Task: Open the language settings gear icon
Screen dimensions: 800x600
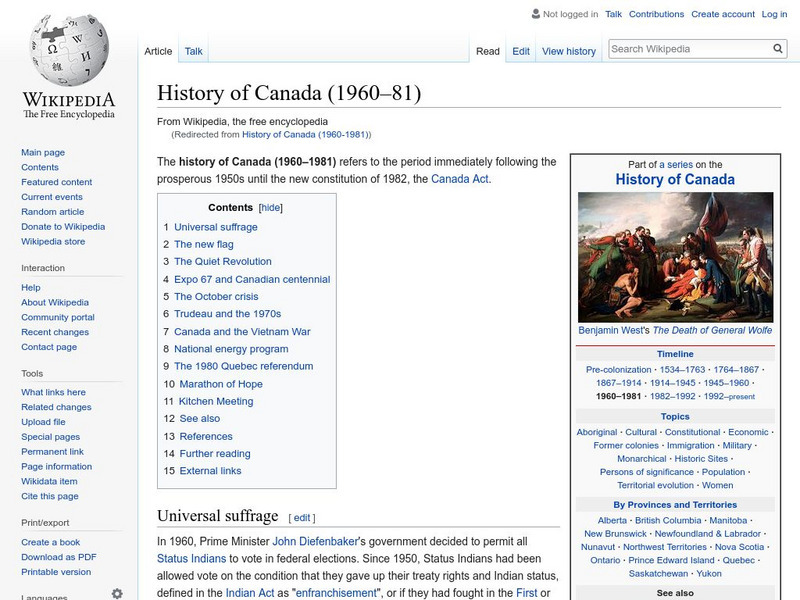Action: coord(119,593)
